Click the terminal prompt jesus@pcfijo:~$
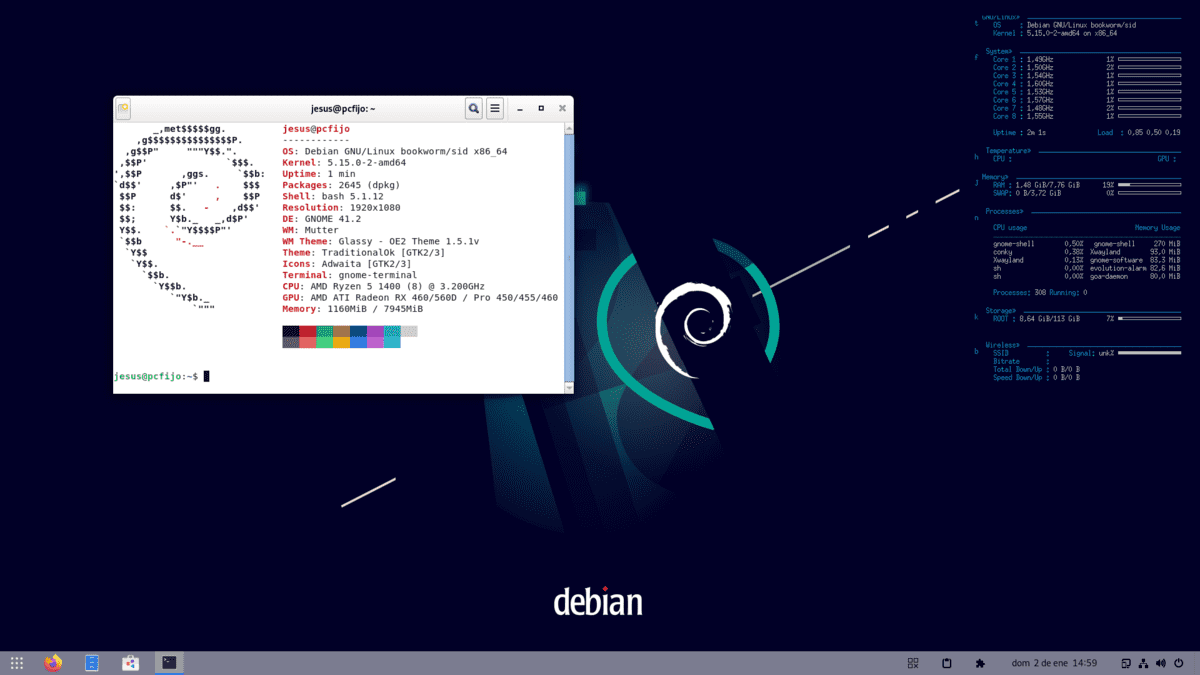 (x=156, y=376)
